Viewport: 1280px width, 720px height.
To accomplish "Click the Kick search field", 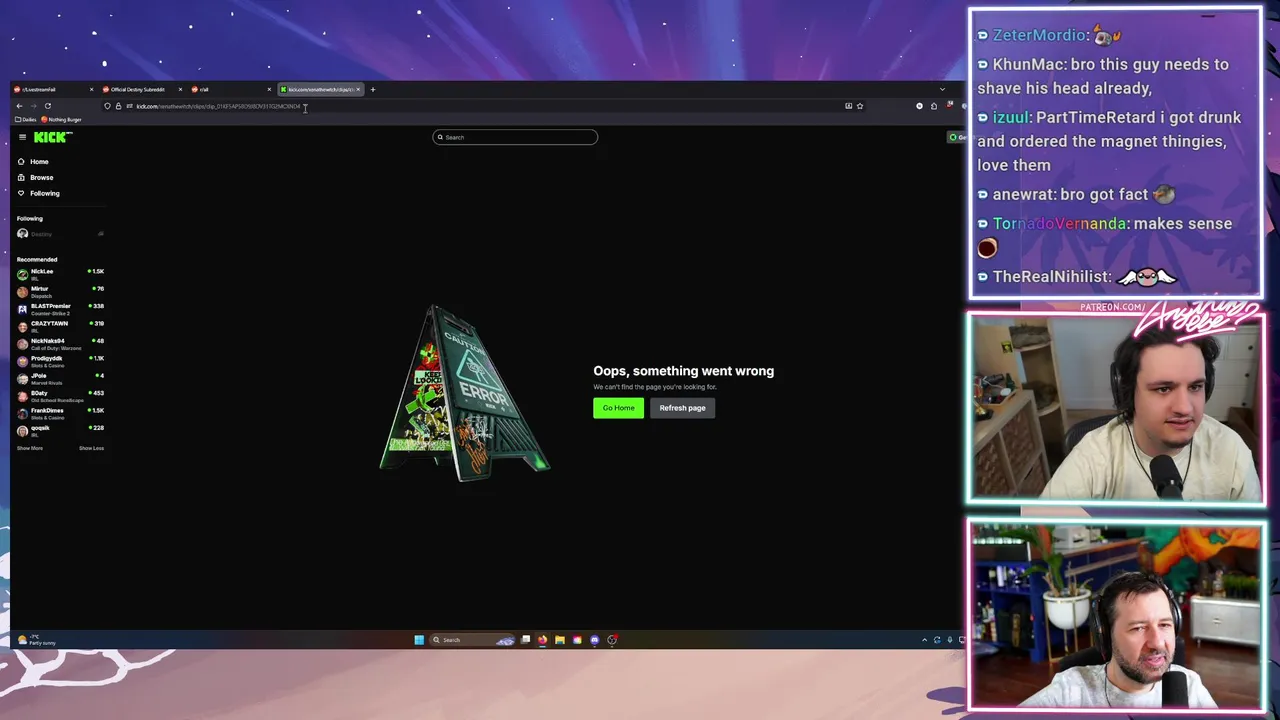I will tap(515, 137).
